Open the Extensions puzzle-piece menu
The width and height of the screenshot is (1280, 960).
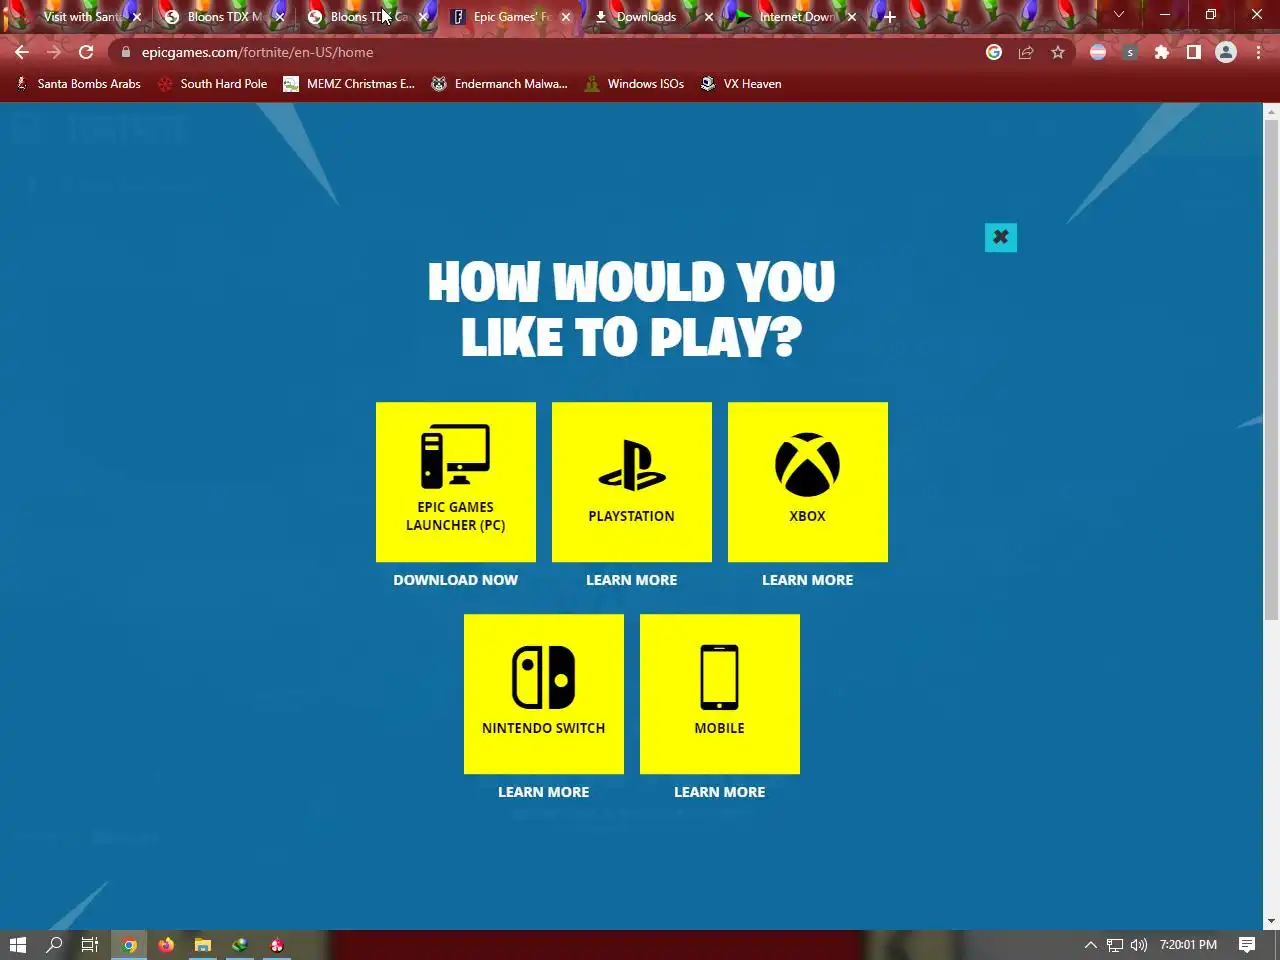point(1162,52)
